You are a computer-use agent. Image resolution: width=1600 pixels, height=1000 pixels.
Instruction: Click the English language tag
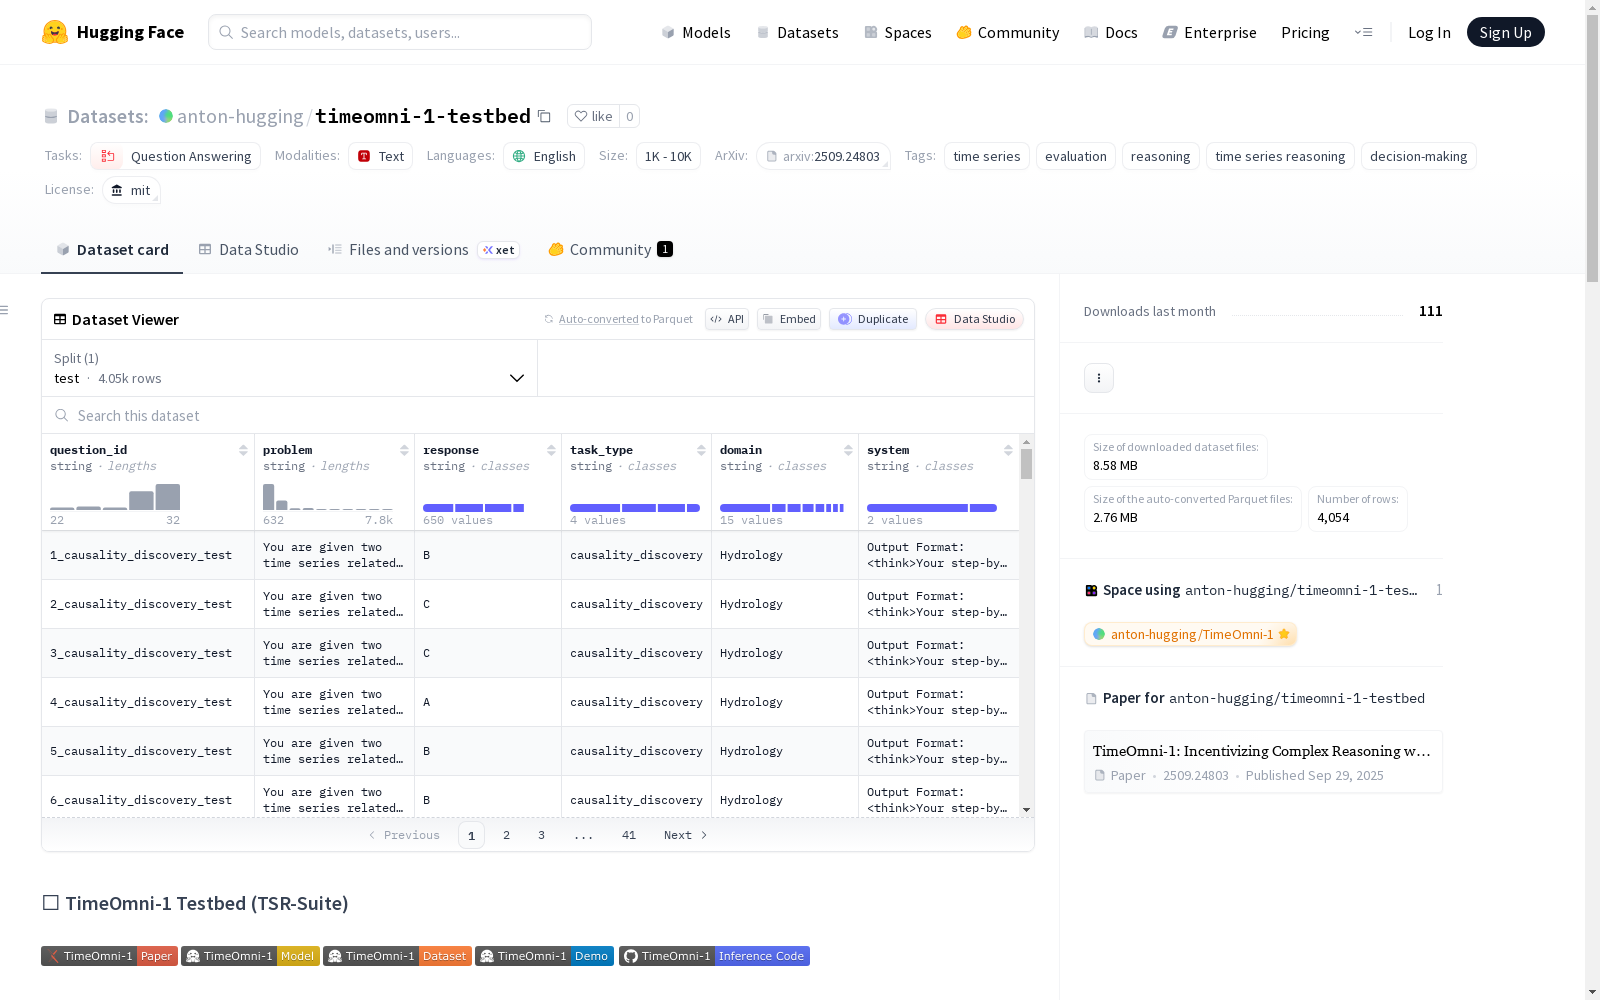tap(544, 156)
